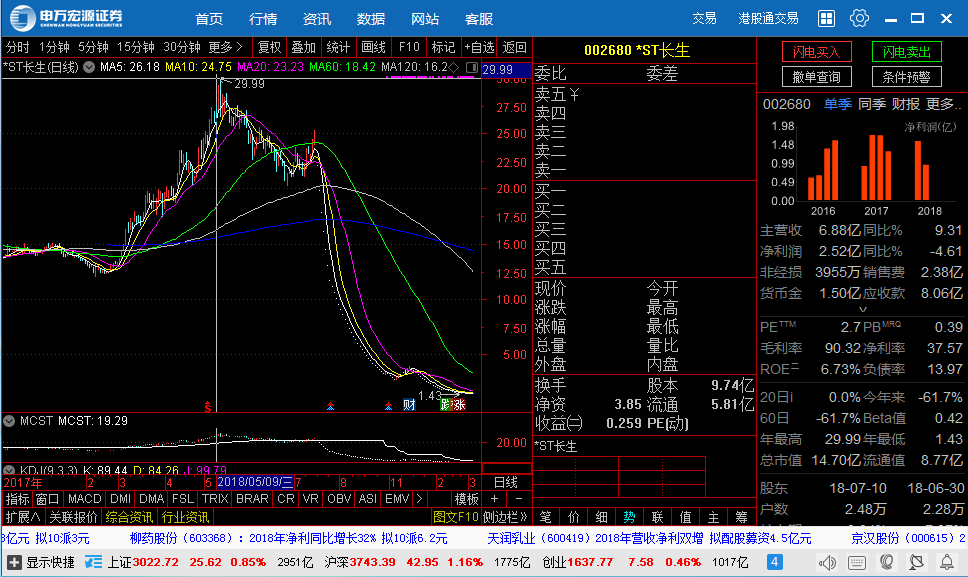968x577 pixels.
Task: Click the headset support icon in status bar
Action: click(x=887, y=562)
